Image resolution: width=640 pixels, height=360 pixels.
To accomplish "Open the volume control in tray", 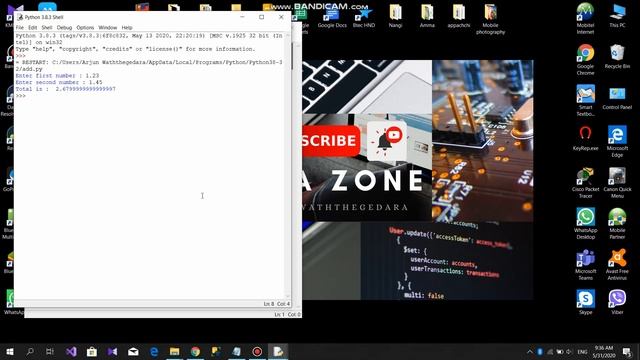I will click(569, 351).
